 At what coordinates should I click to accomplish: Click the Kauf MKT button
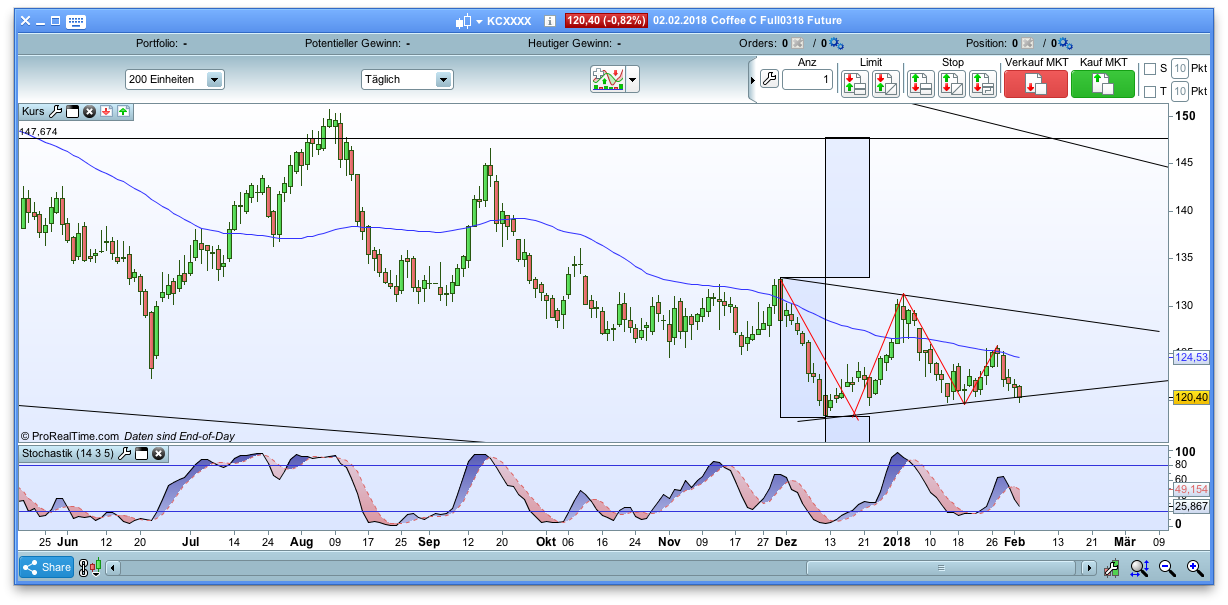[1102, 84]
